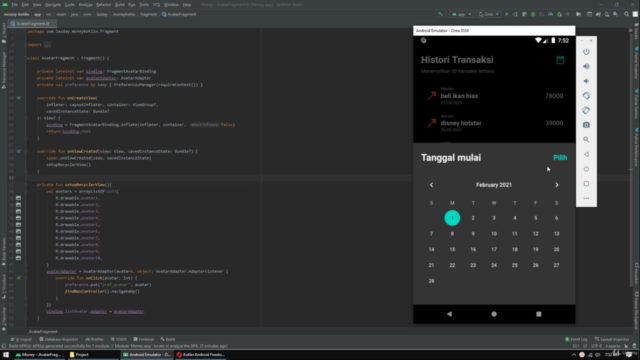Click the fragment breadcrumb segment
The image size is (640, 360).
(x=148, y=14)
